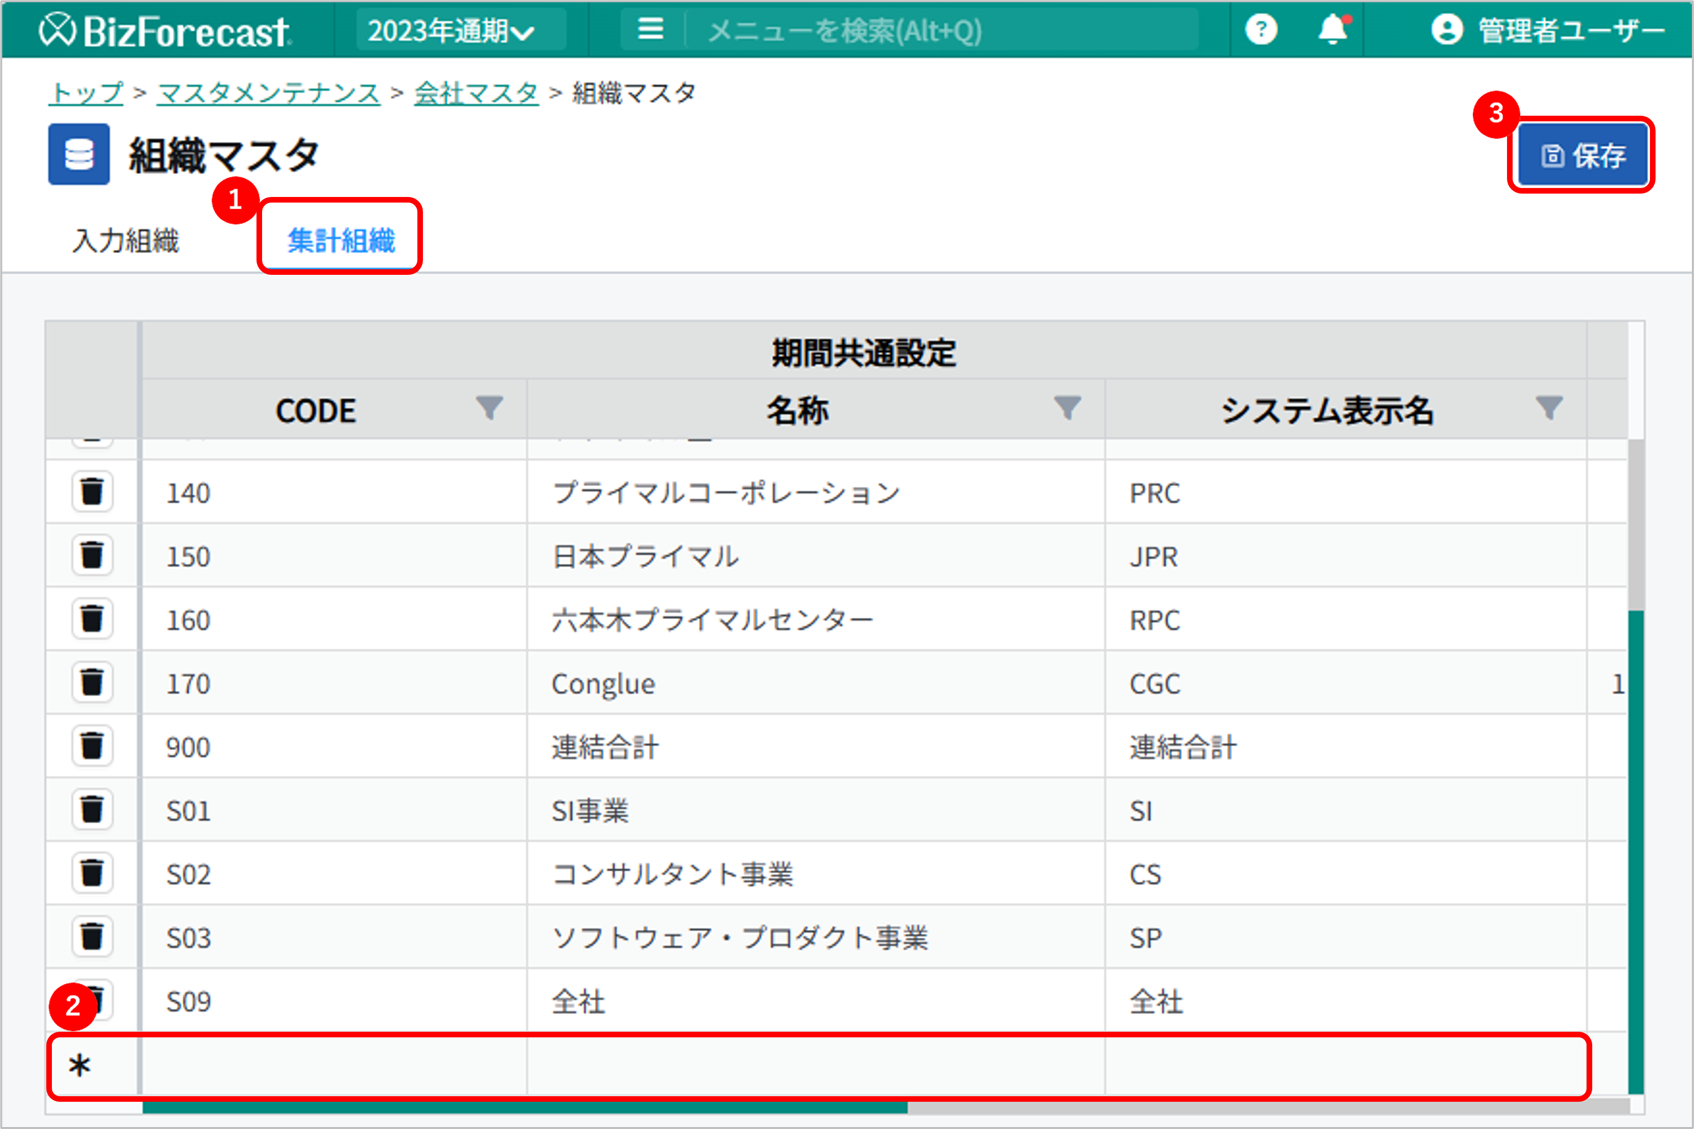Screen dimensions: 1694x1129
Task: Open the 会社マスタ breadcrumb link
Action: click(x=476, y=93)
